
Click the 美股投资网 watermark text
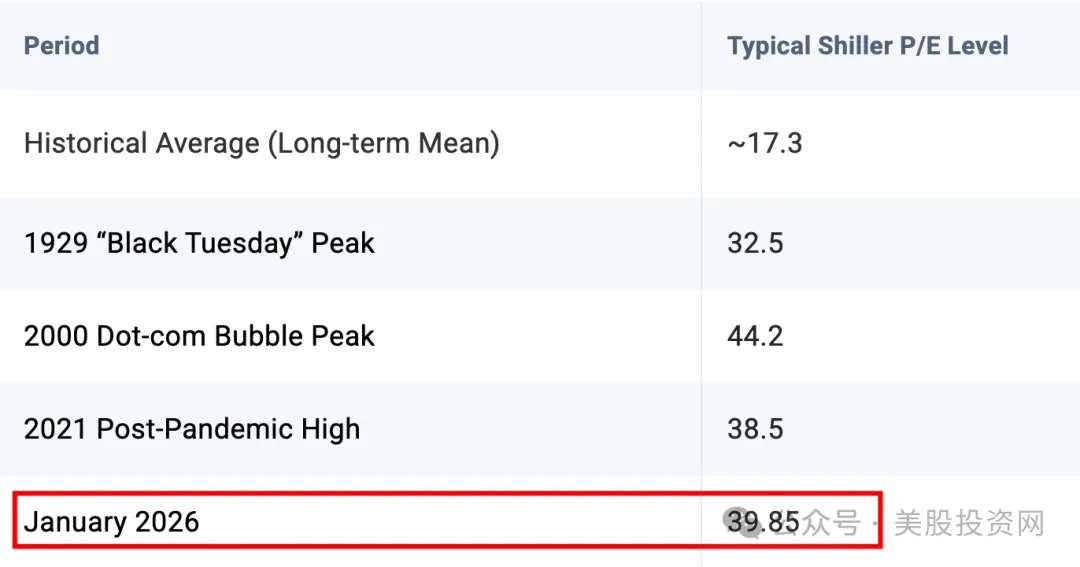click(969, 523)
